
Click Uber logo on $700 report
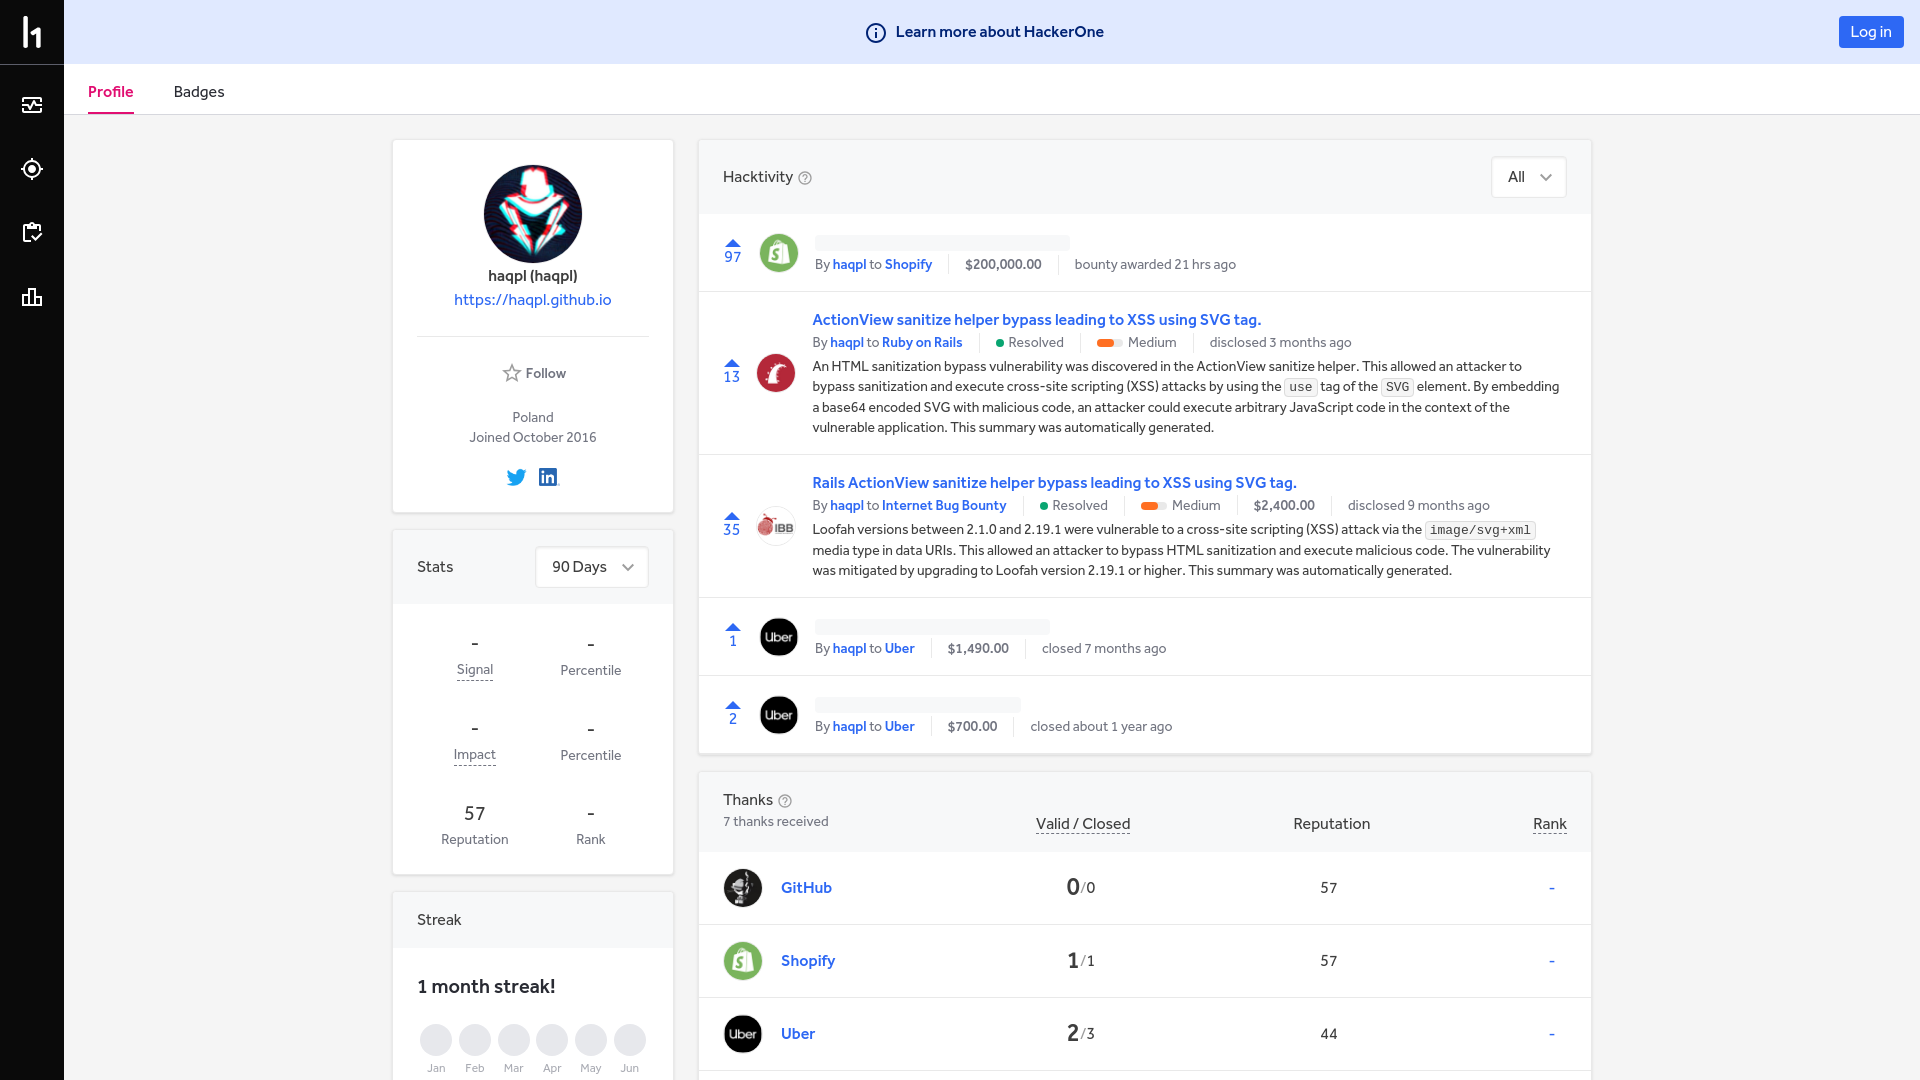pyautogui.click(x=779, y=715)
